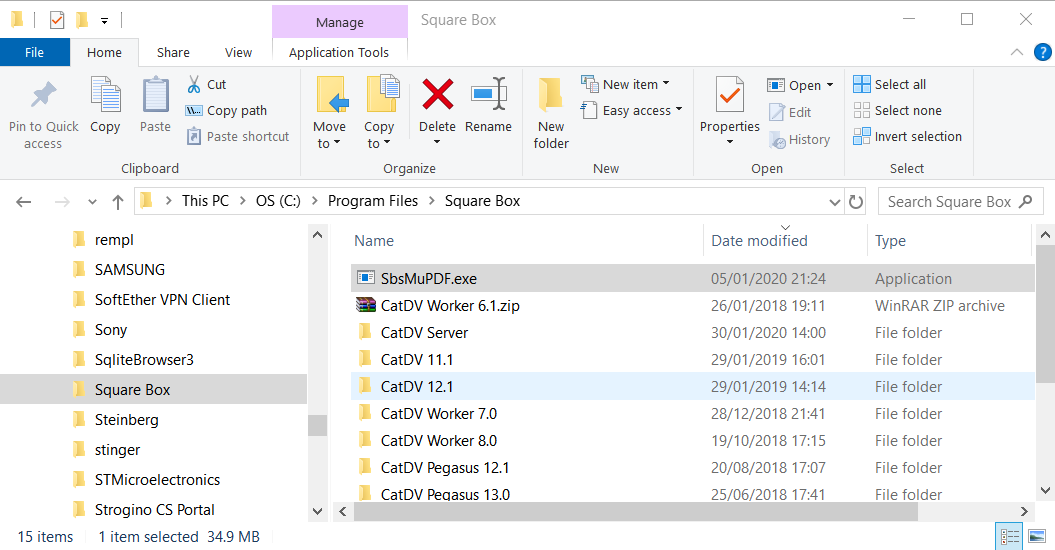Select the SqliteBrowser3 folder
The height and width of the screenshot is (550, 1055).
point(144,359)
